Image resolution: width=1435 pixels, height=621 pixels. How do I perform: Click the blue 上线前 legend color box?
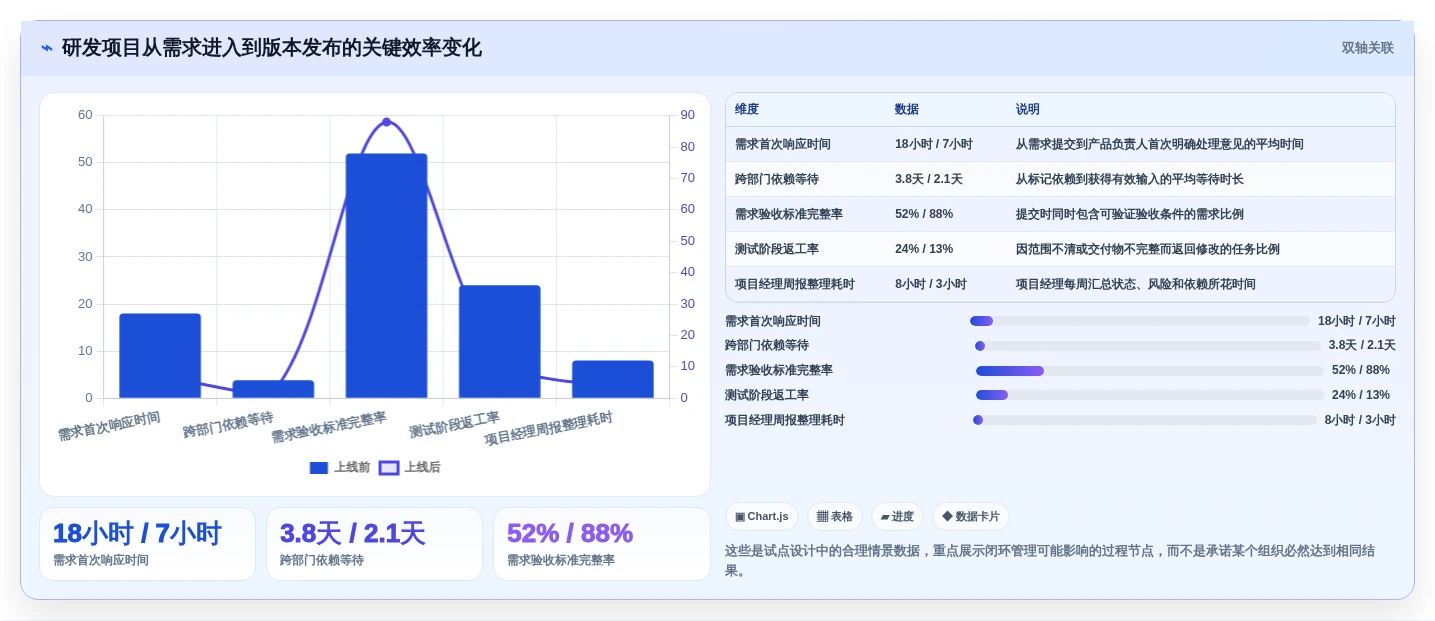pyautogui.click(x=319, y=468)
